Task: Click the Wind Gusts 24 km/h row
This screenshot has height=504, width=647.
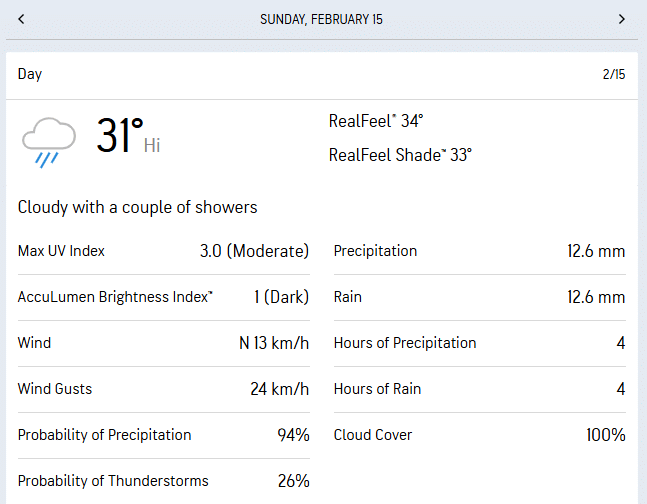Action: [163, 389]
